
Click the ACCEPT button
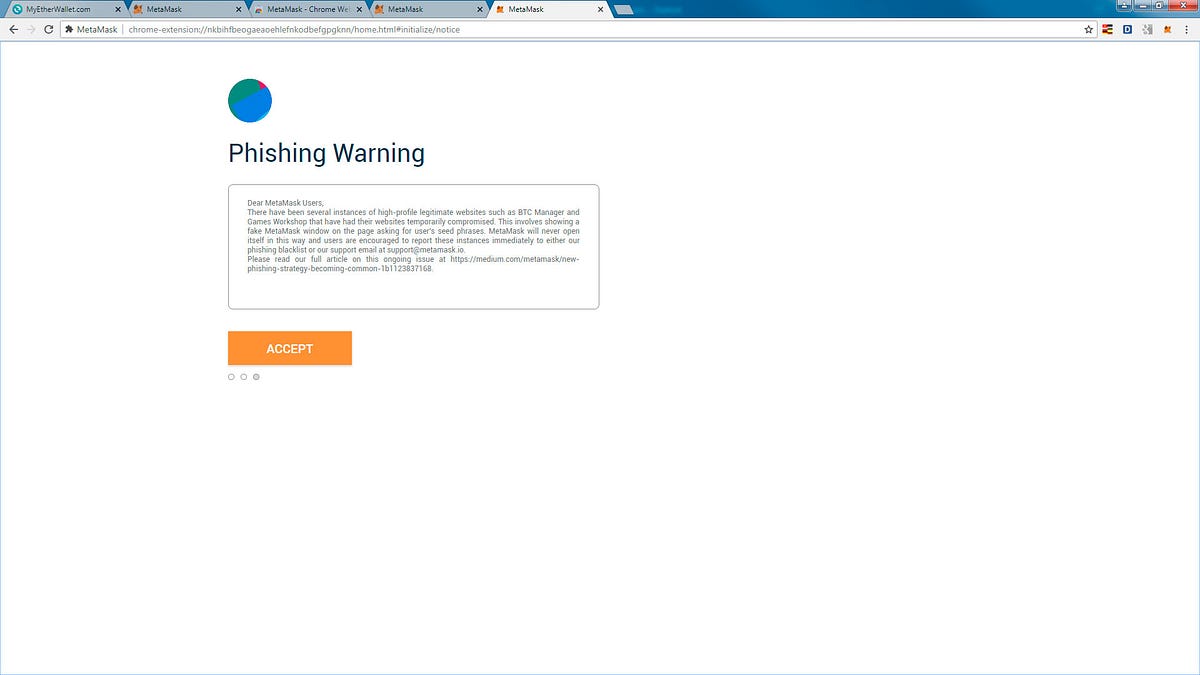(x=290, y=348)
